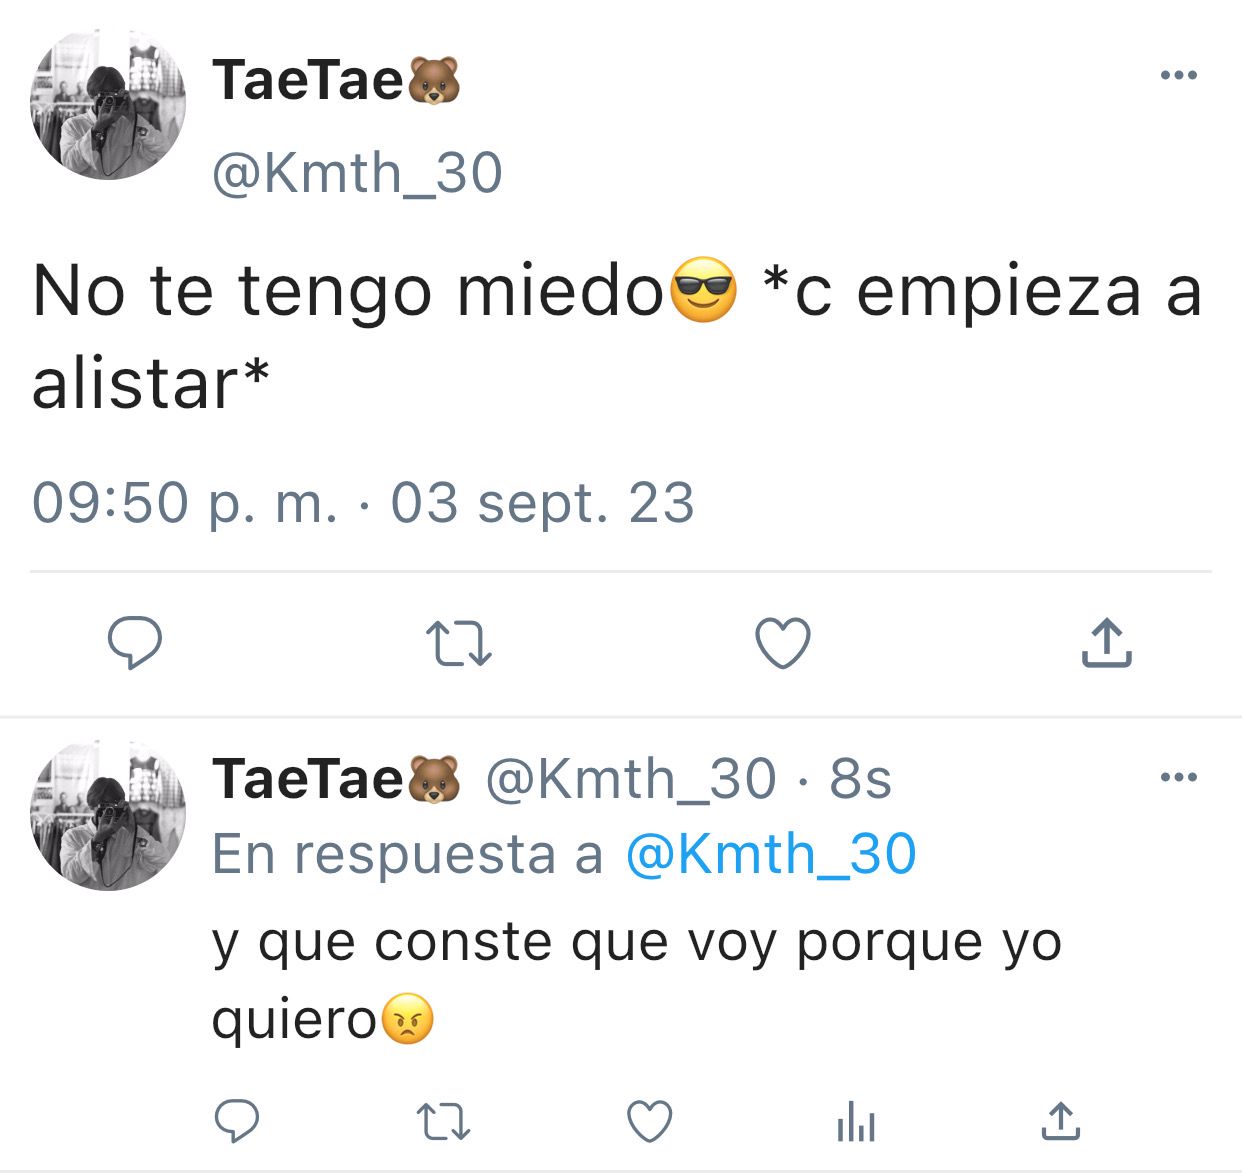Open TaeTae avatar on the reply tweet

tap(108, 815)
